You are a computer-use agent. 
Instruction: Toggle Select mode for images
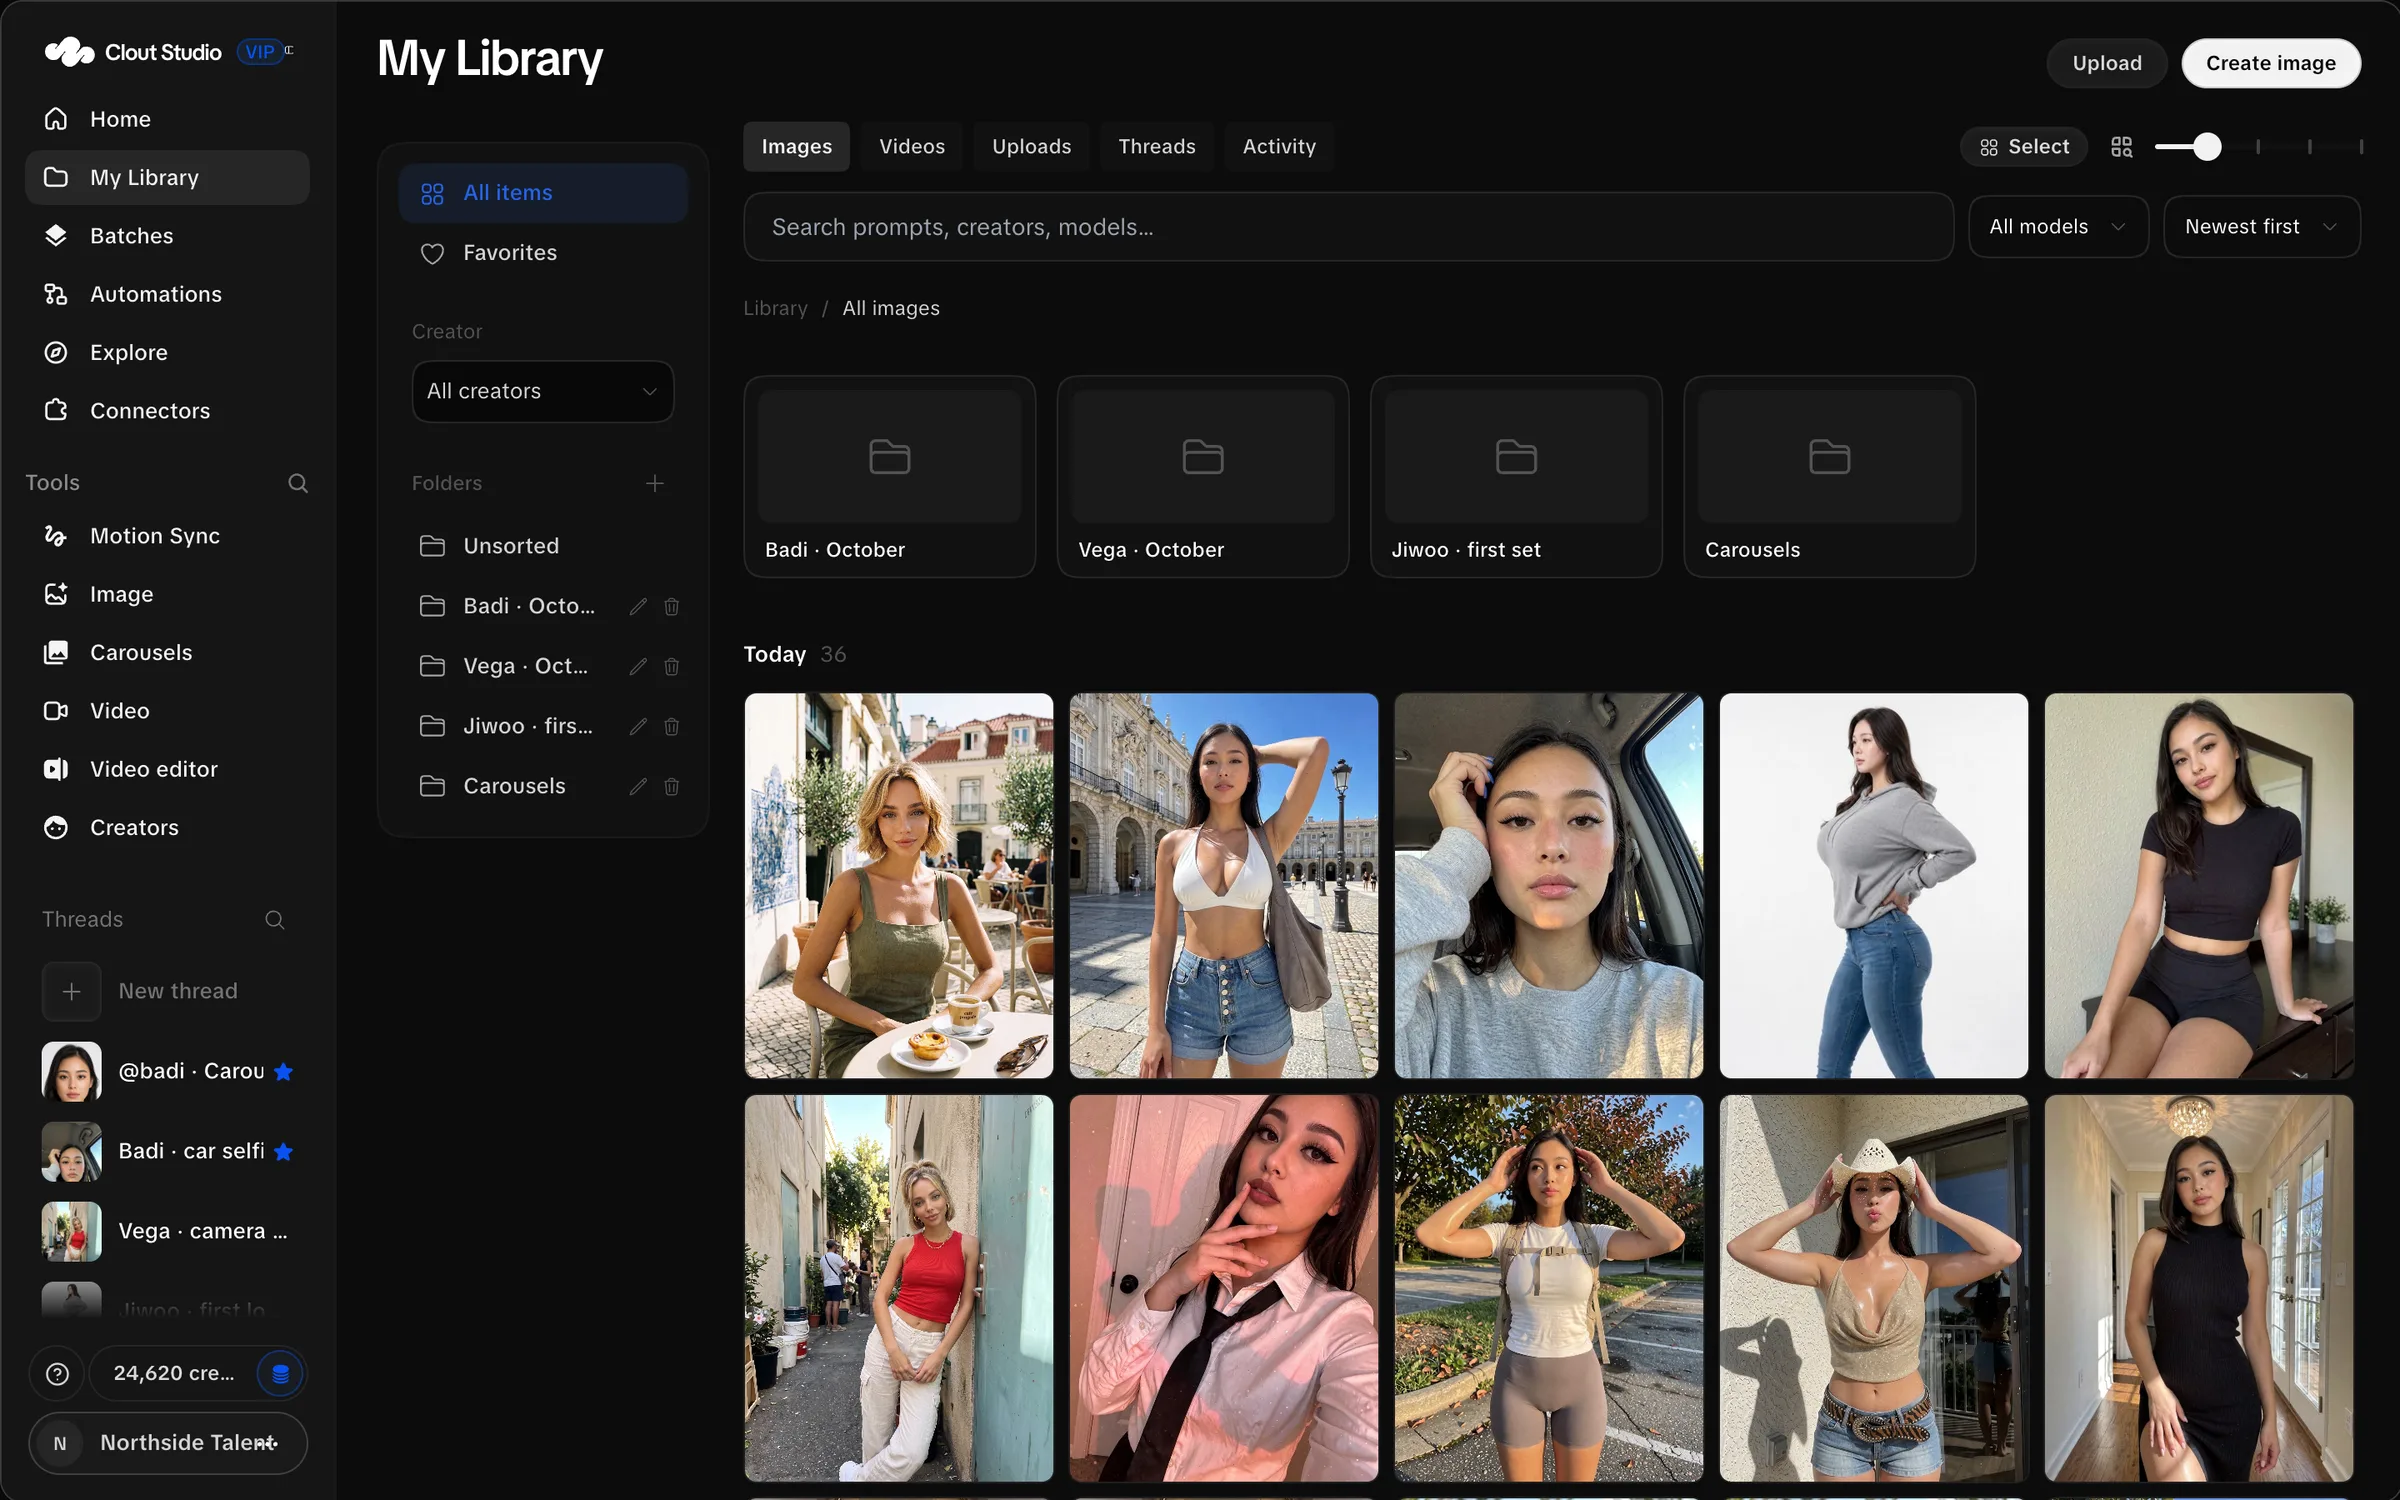click(2024, 147)
